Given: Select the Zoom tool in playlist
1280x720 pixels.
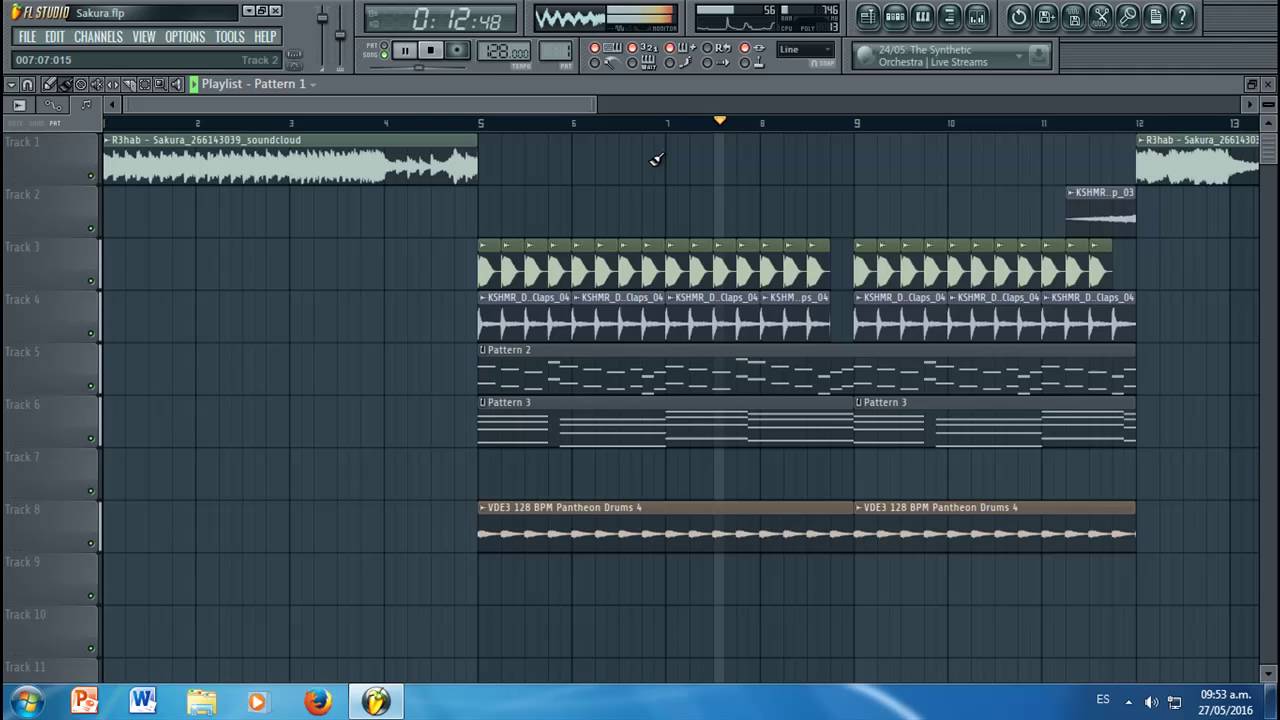Looking at the screenshot, I should [160, 84].
